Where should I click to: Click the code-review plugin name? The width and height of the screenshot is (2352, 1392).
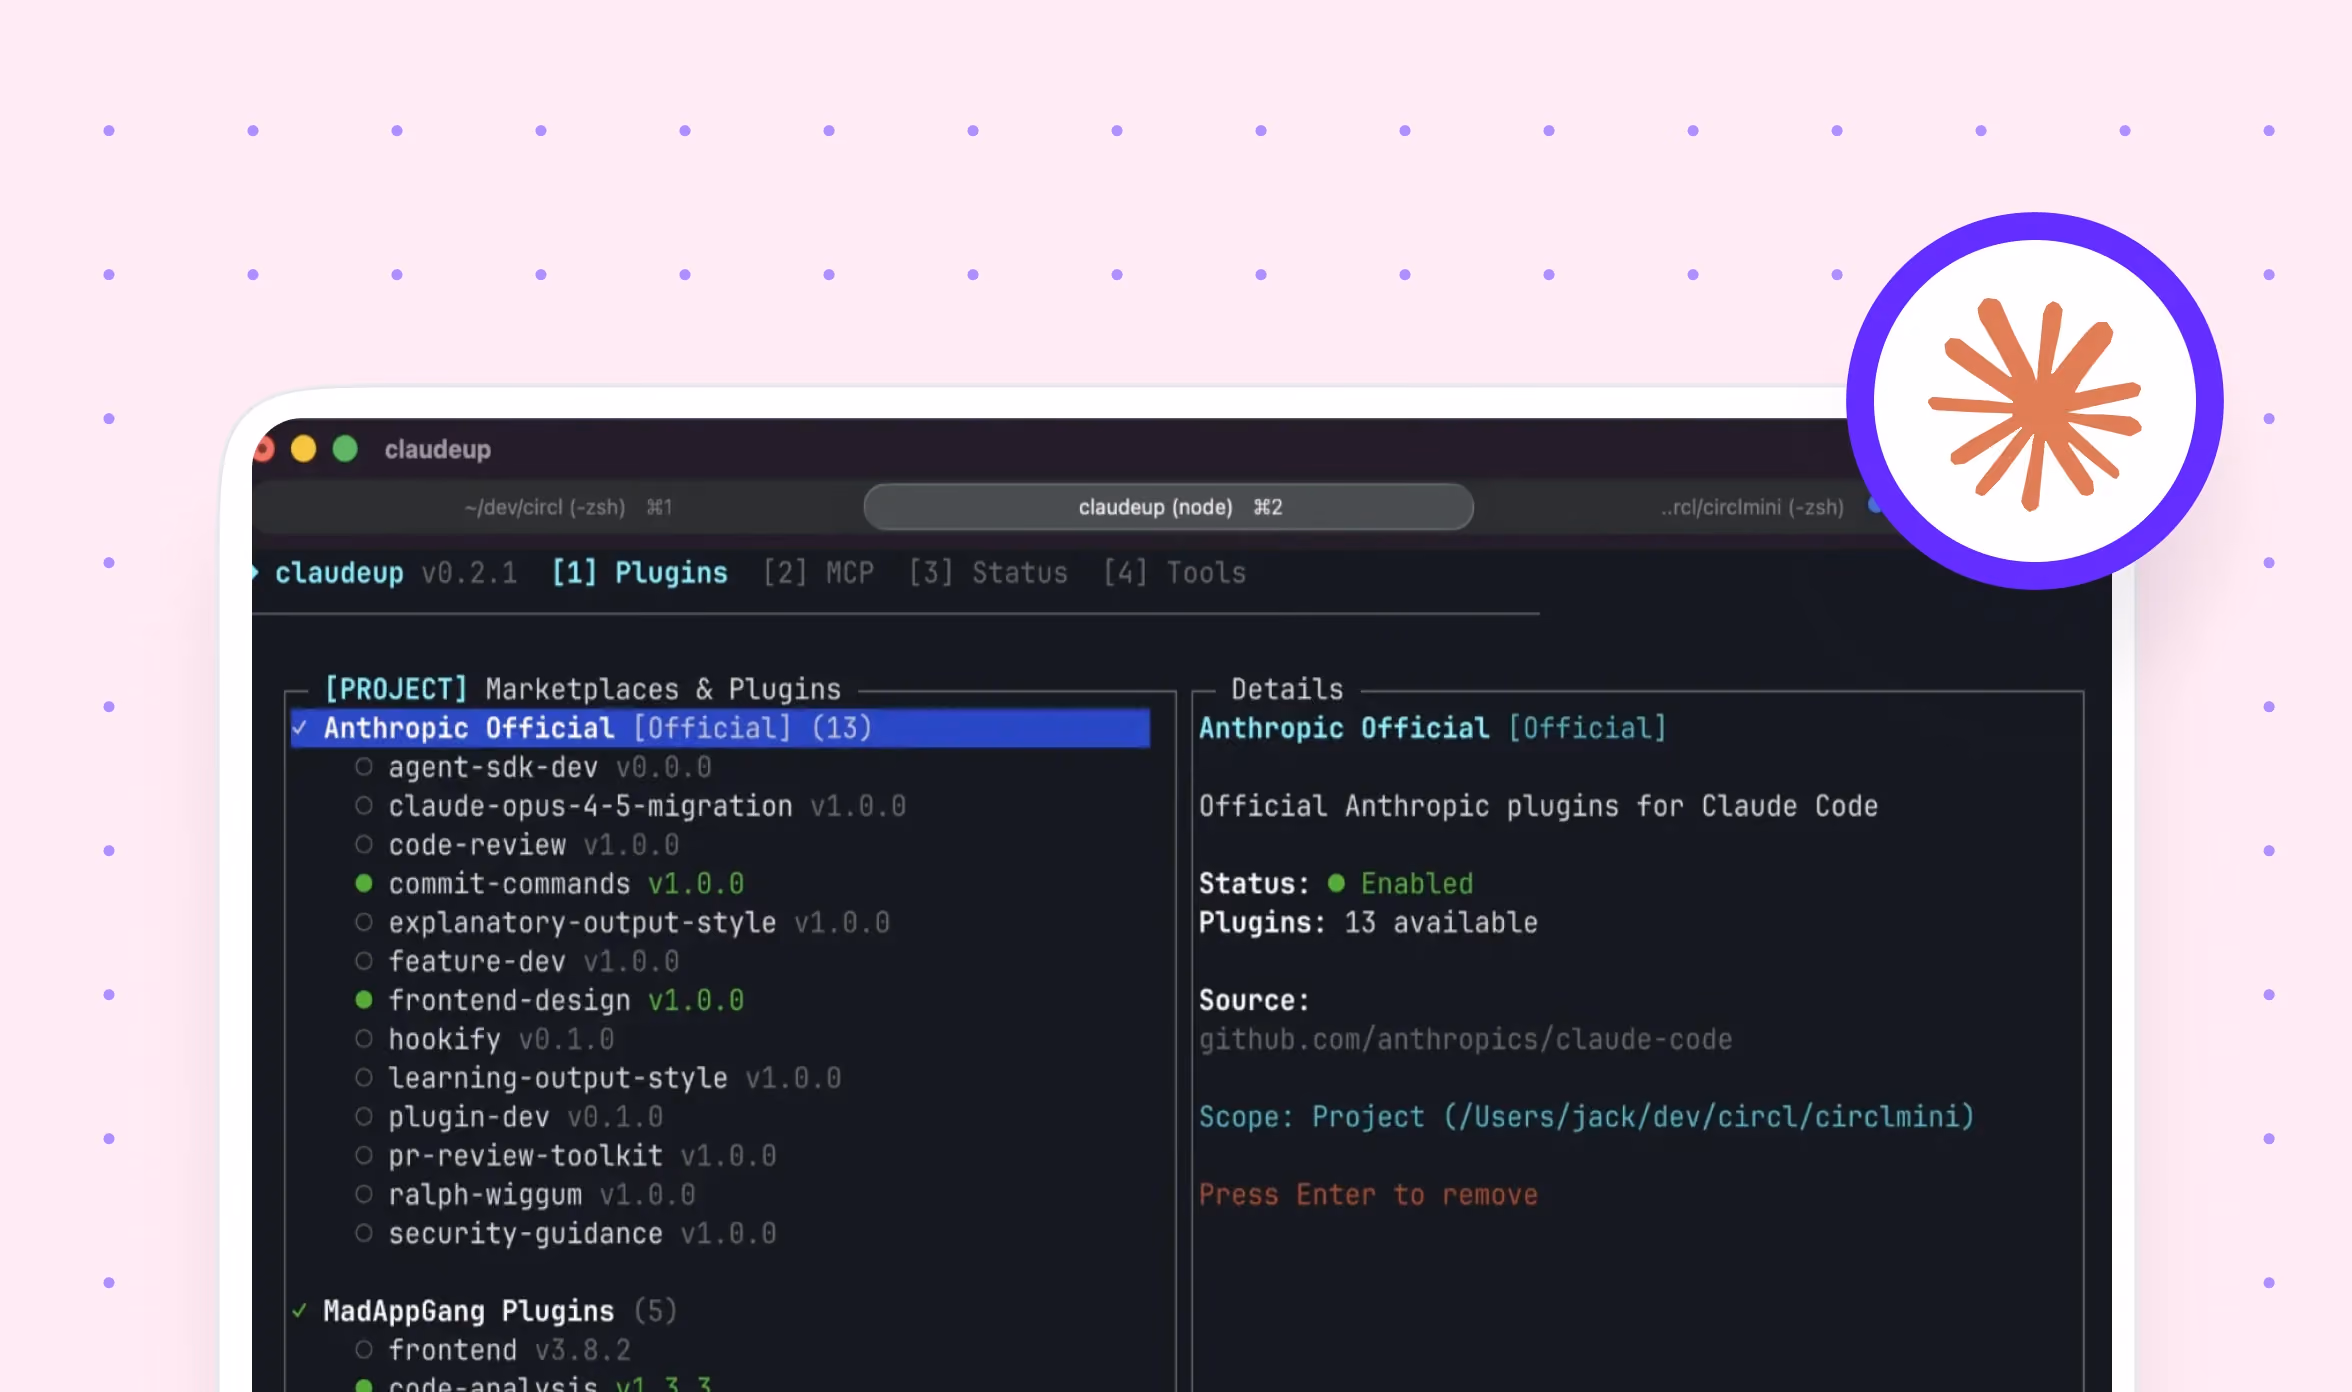click(x=477, y=845)
